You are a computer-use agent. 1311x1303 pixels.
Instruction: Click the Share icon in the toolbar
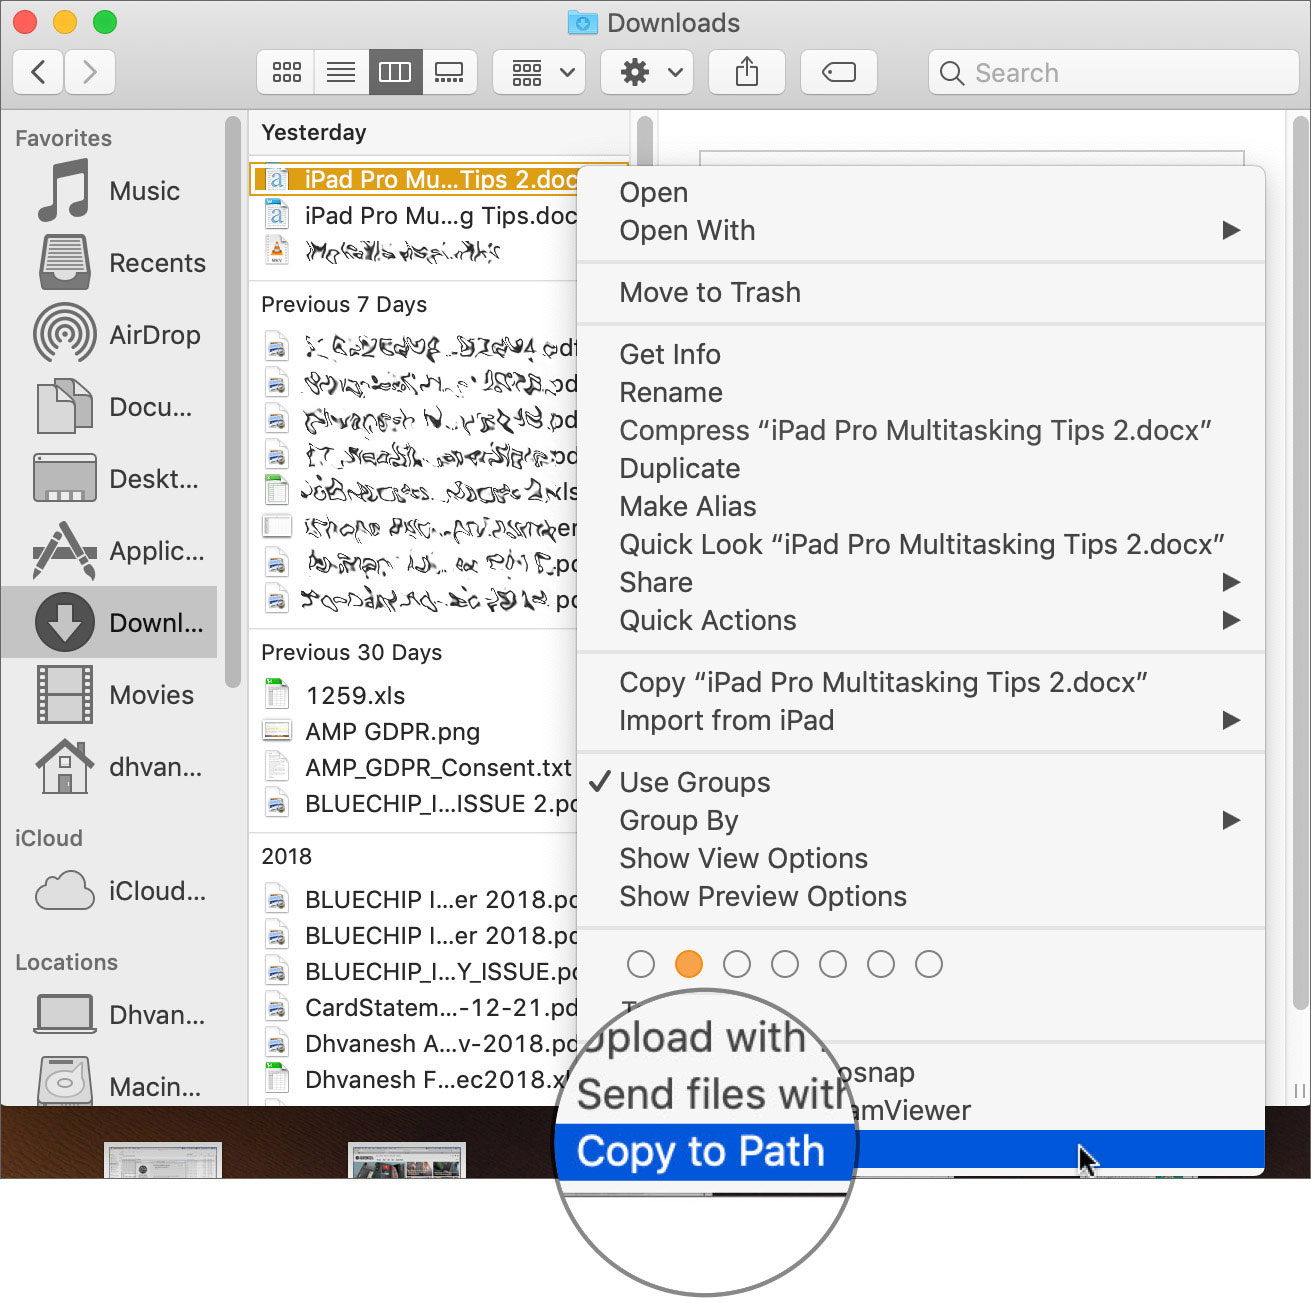coord(746,72)
